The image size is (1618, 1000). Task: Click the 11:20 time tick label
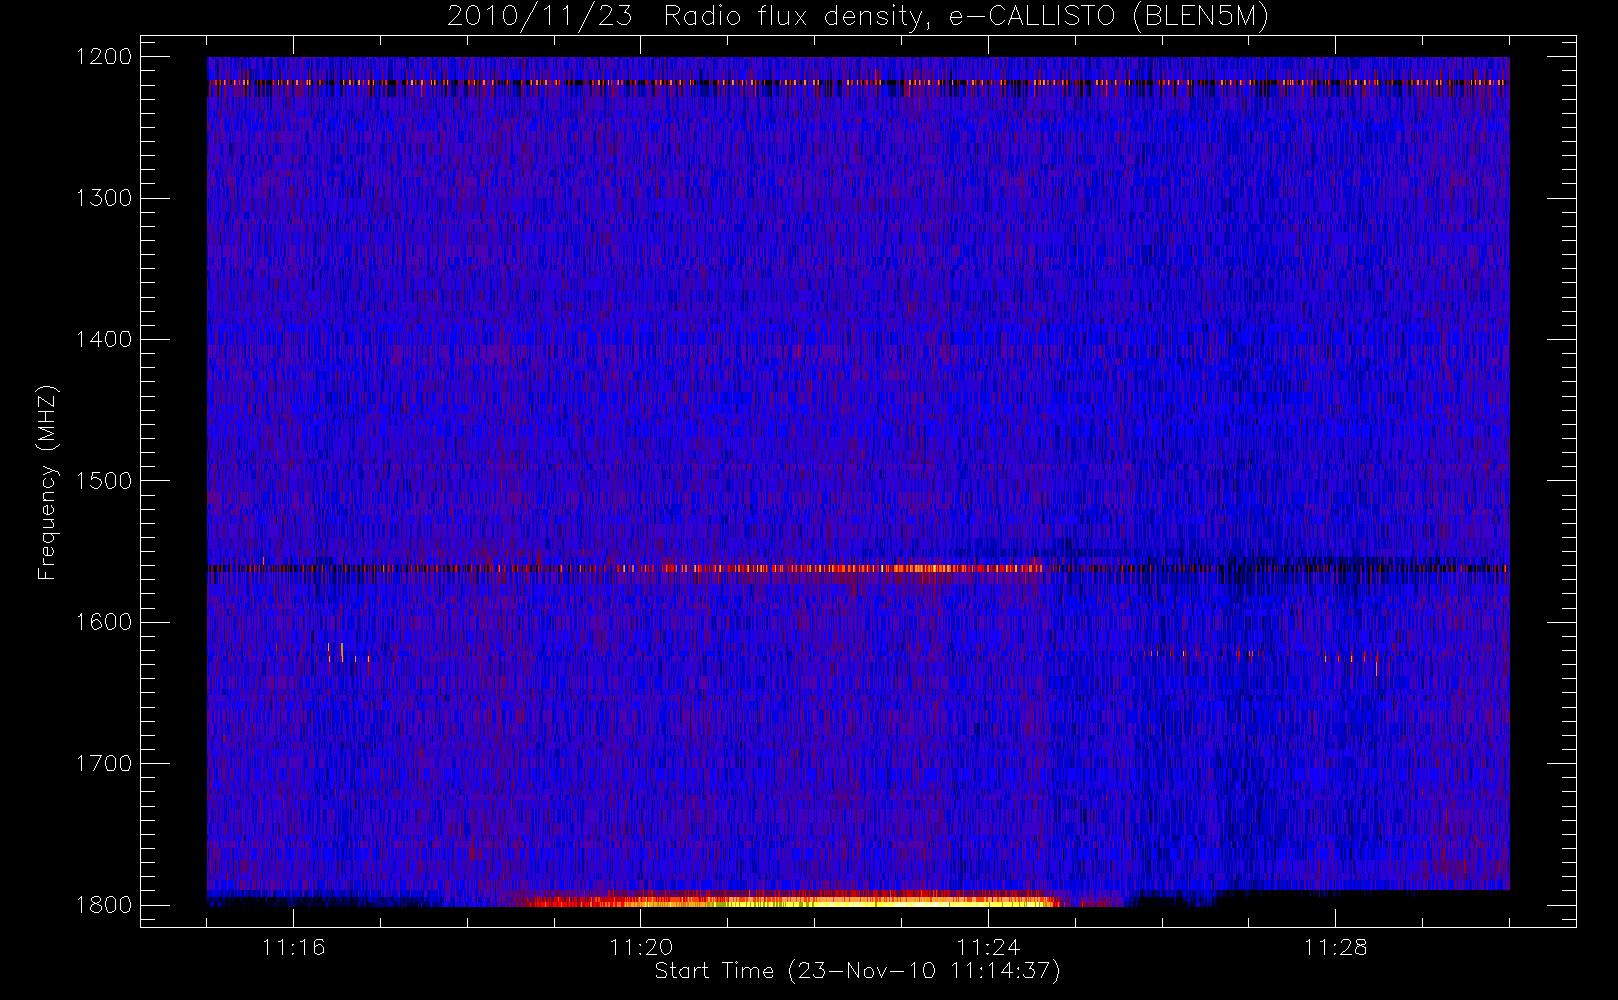click(x=641, y=947)
